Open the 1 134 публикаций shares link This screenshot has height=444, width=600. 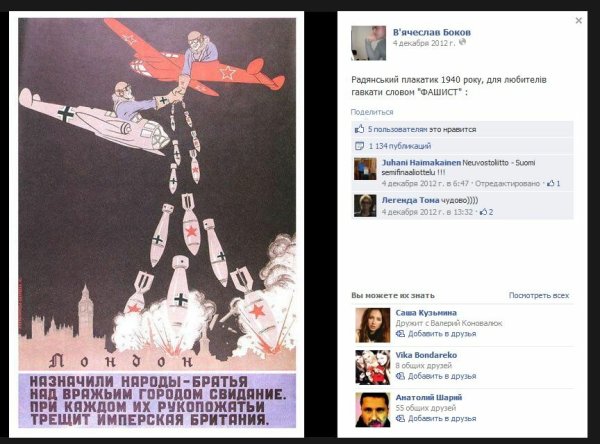[x=400, y=146]
